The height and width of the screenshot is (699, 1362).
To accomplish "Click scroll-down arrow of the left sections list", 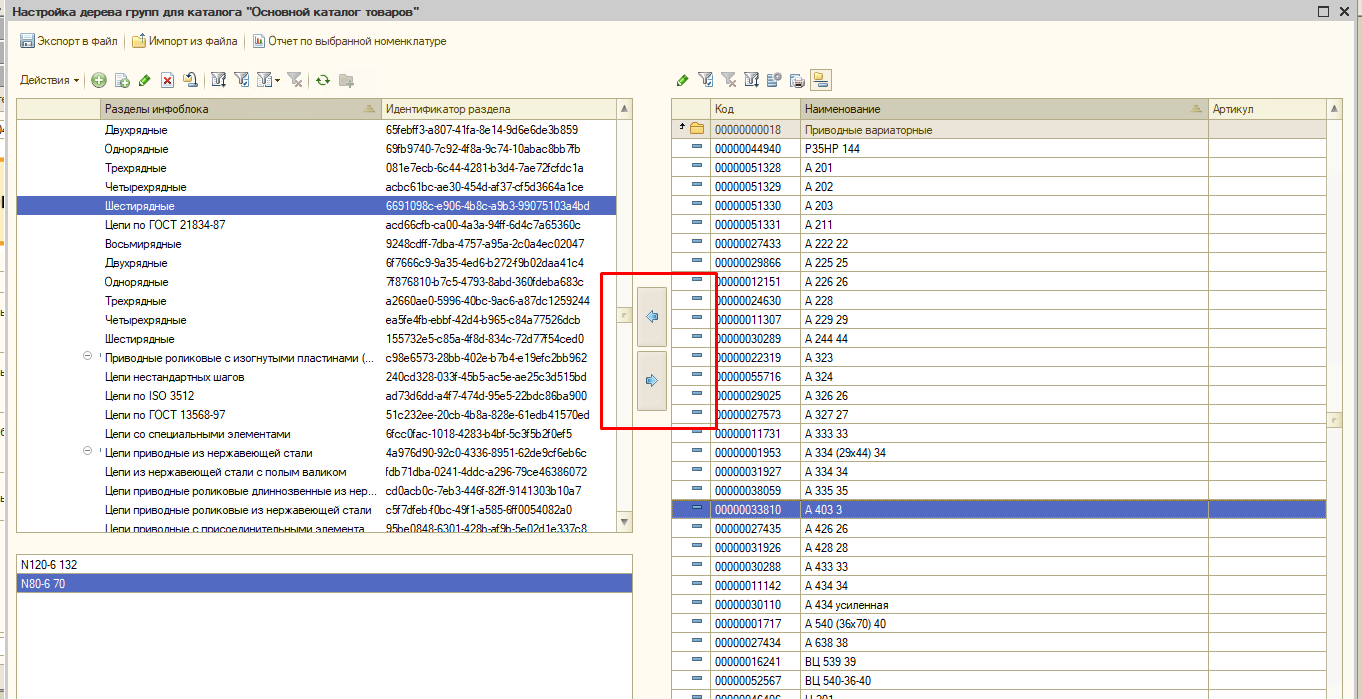I will (x=625, y=522).
